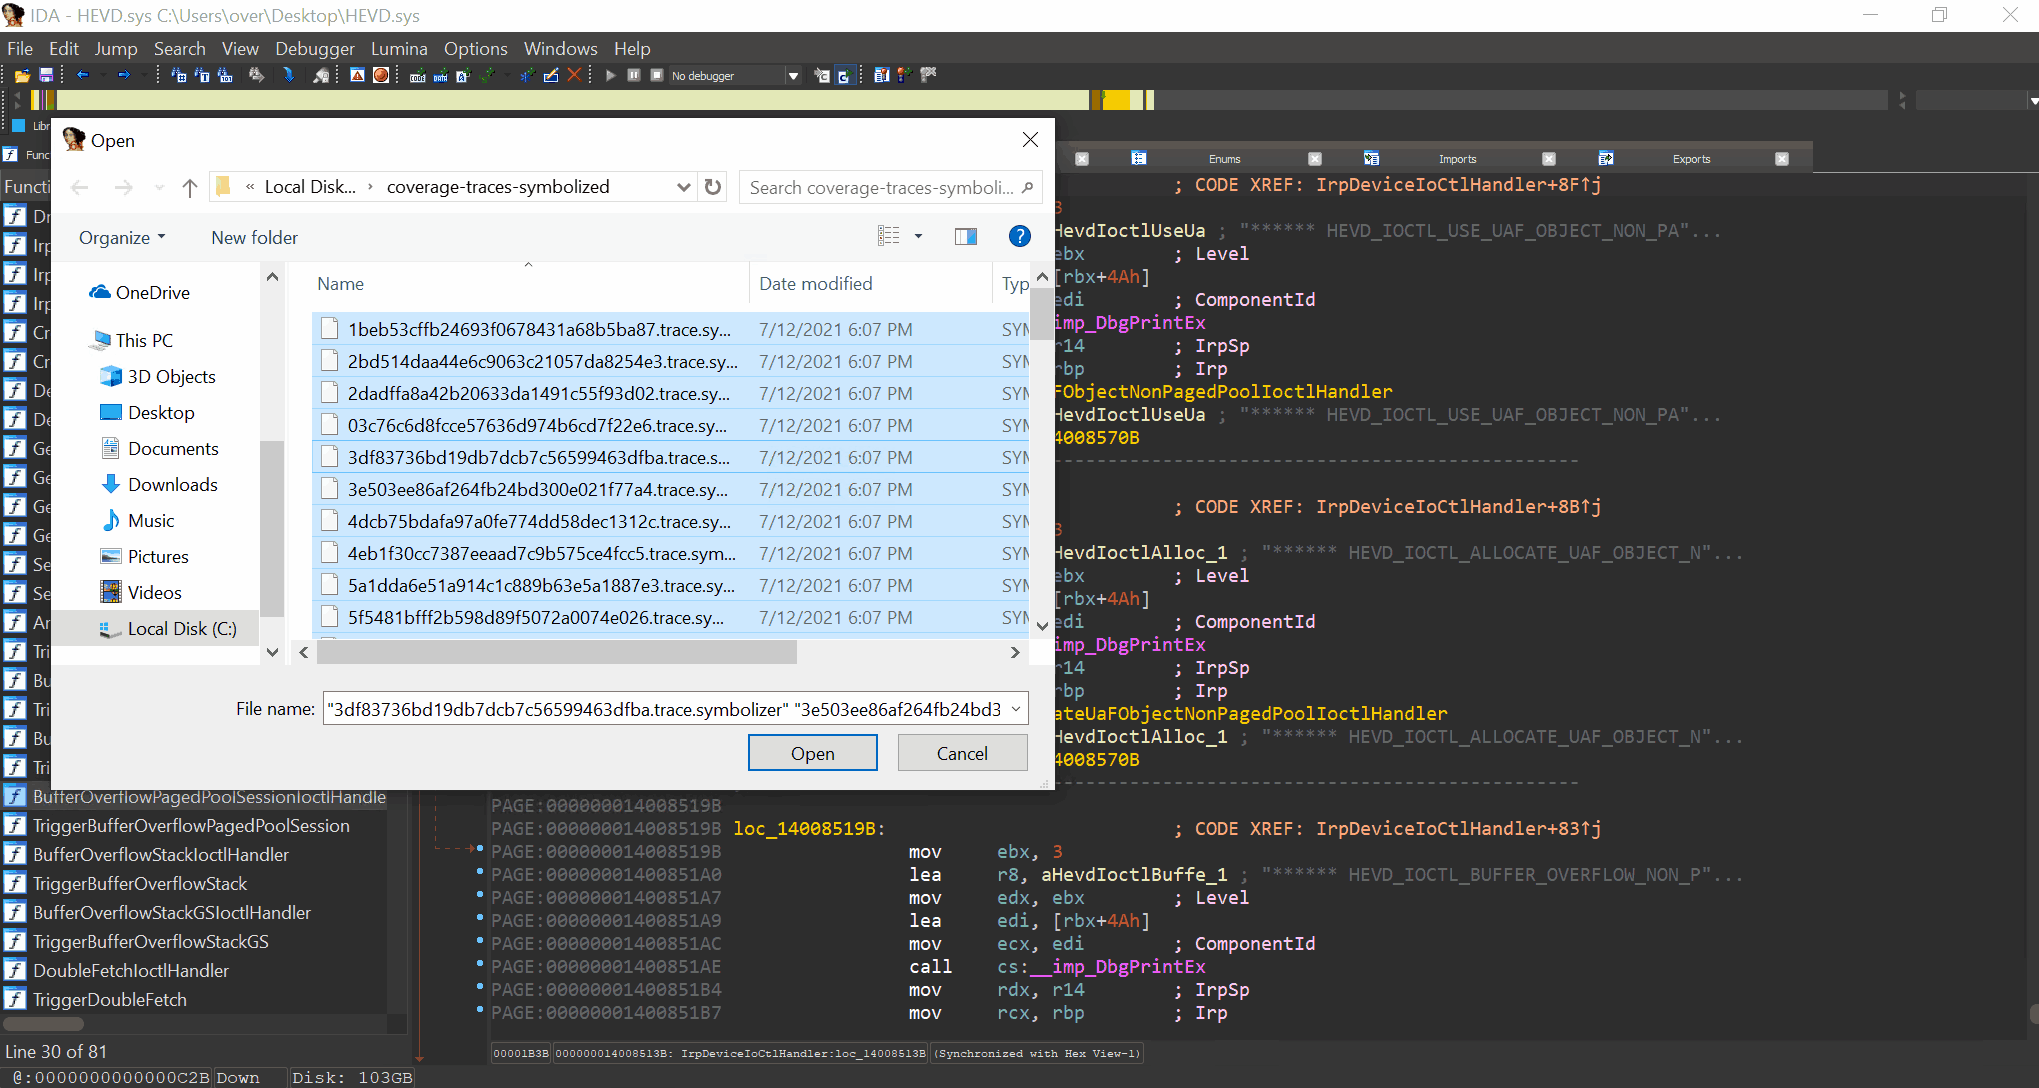Switch to the Imports tab
The height and width of the screenshot is (1088, 2039).
coord(1457,159)
